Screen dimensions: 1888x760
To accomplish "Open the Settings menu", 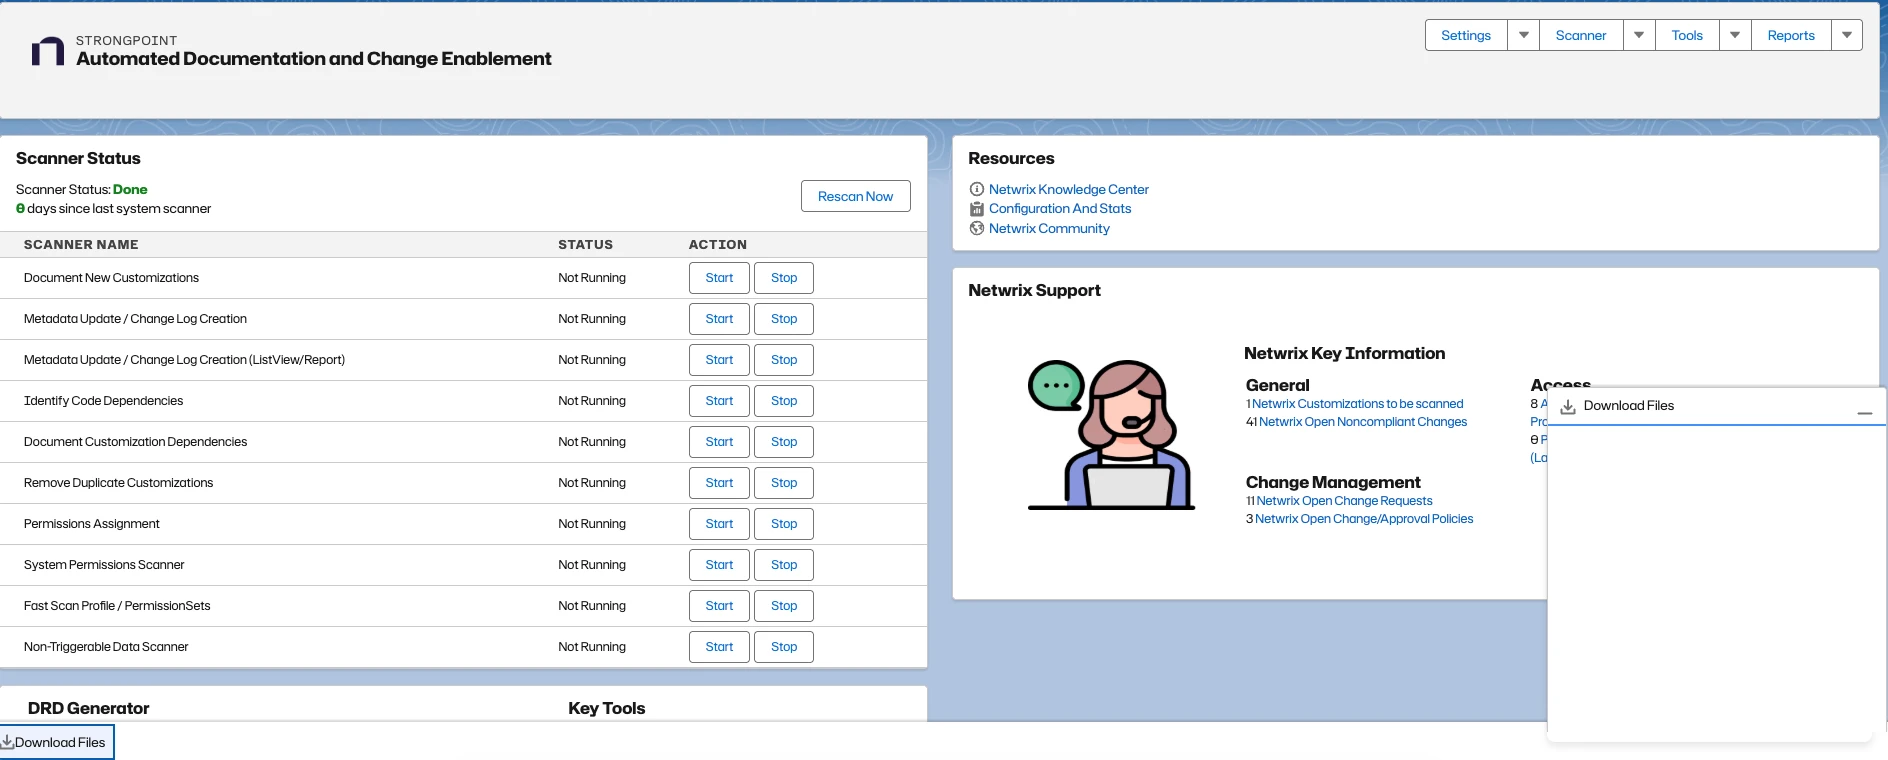I will [x=1466, y=35].
